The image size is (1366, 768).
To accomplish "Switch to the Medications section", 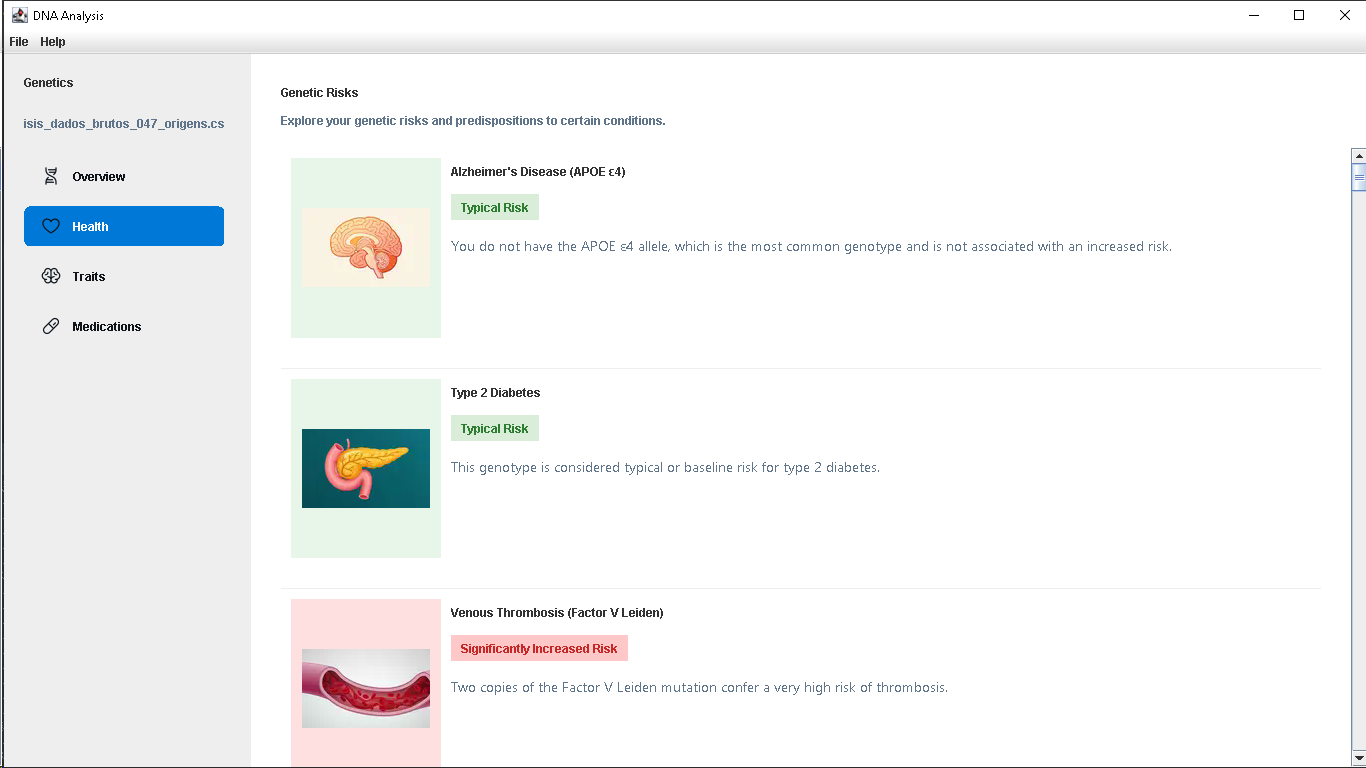I will [x=106, y=326].
